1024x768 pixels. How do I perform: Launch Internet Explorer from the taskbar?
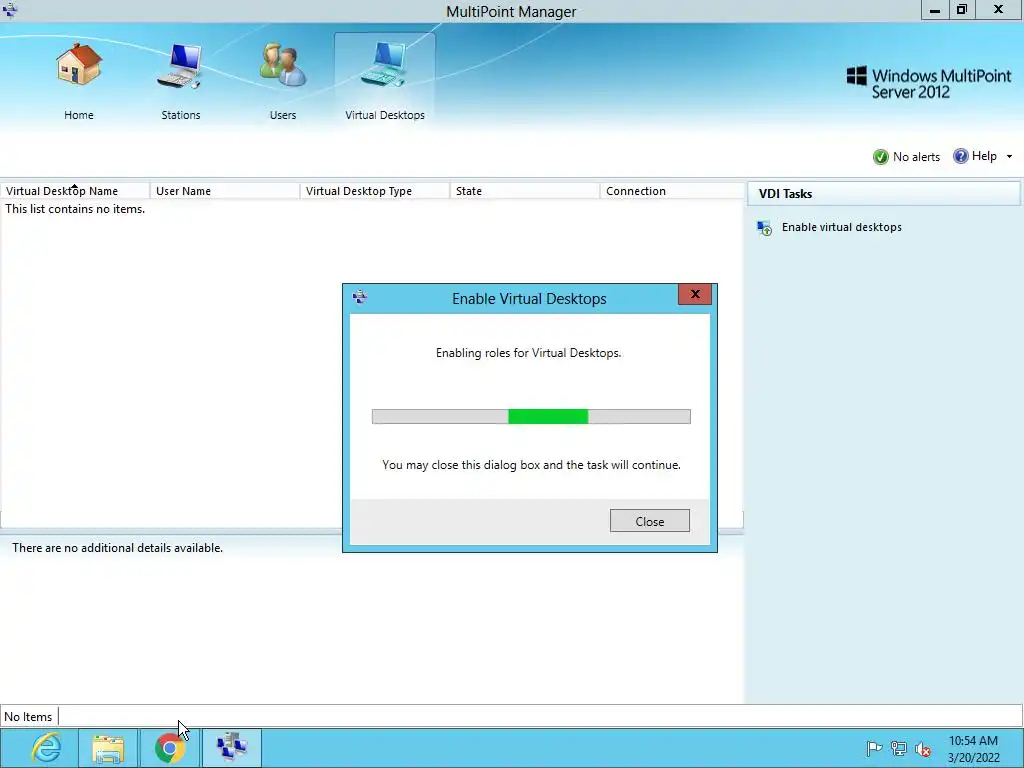click(x=46, y=748)
